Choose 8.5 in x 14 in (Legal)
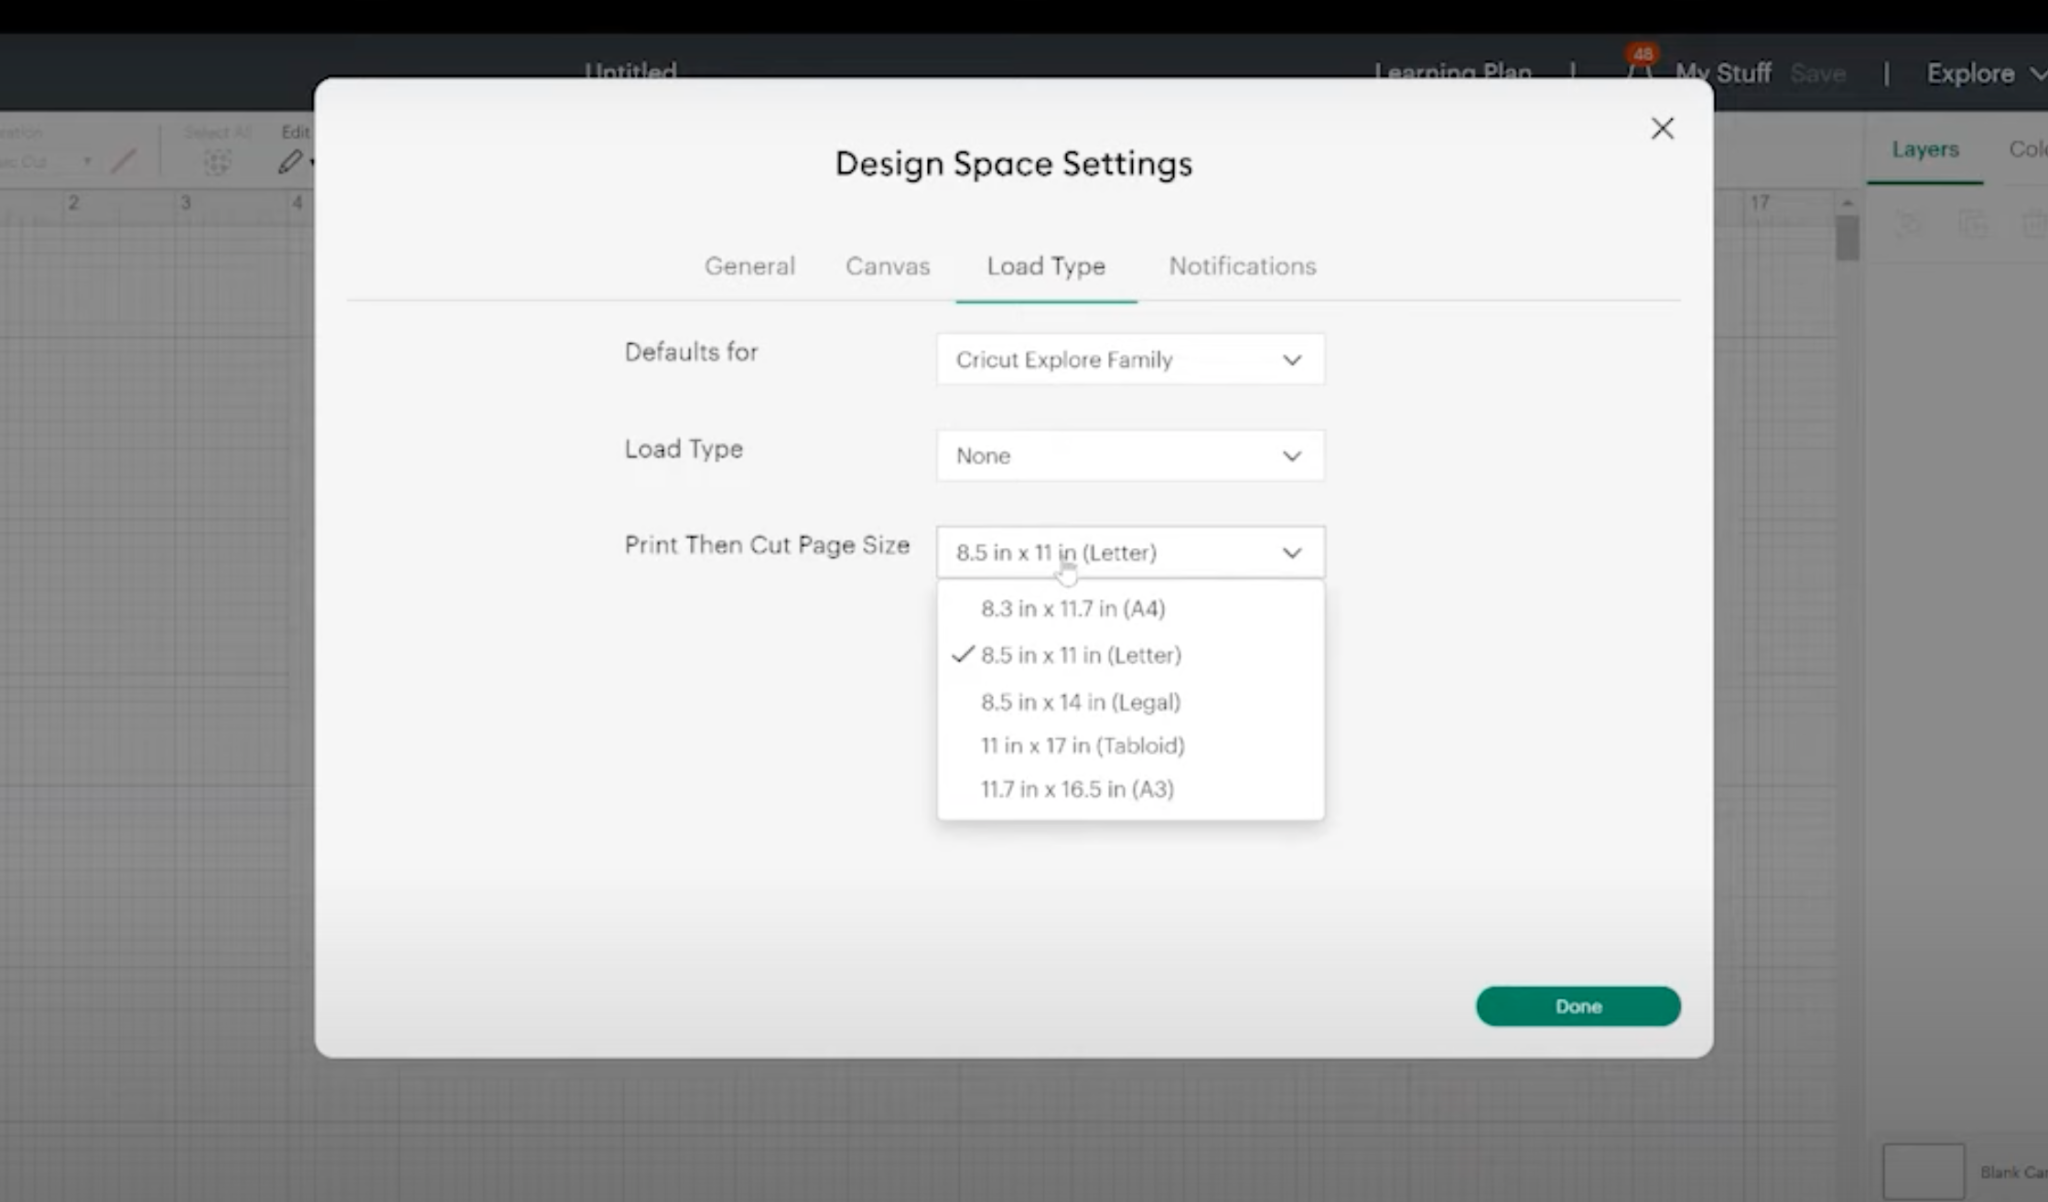 [x=1130, y=701]
